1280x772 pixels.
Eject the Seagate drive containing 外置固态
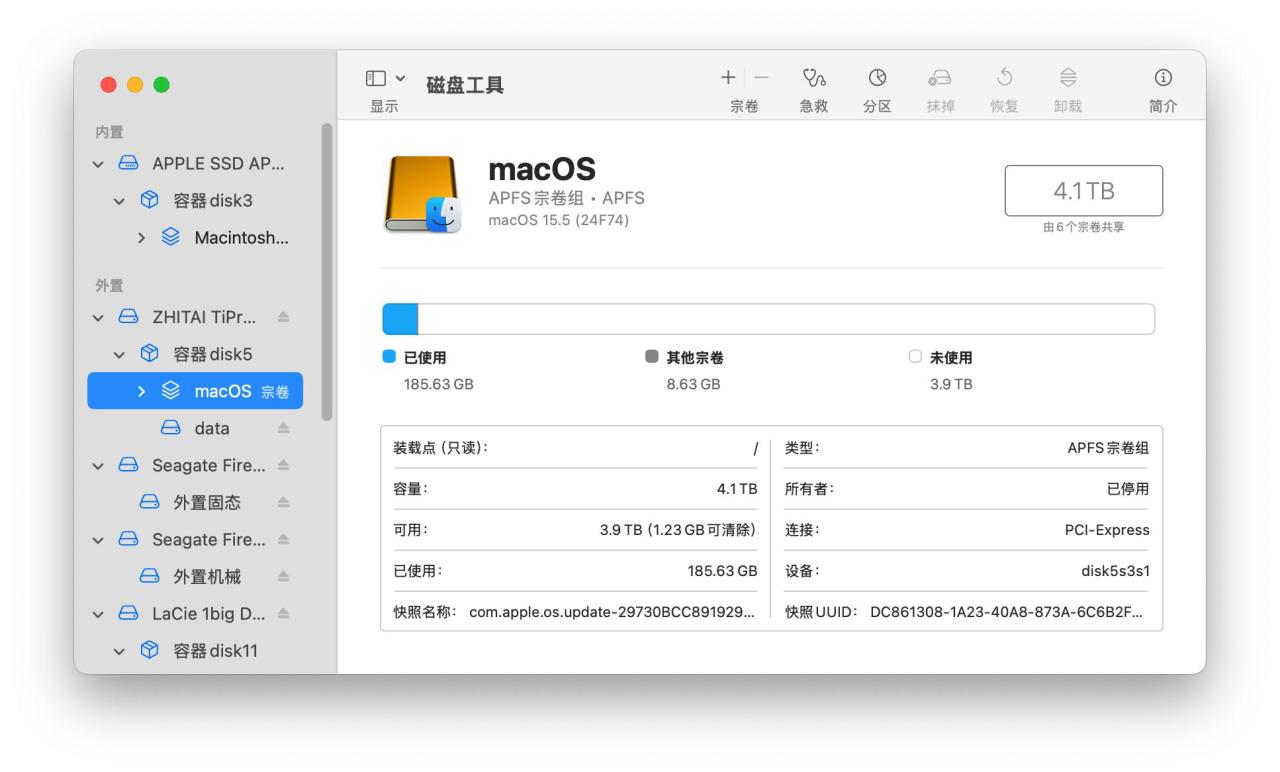click(283, 465)
